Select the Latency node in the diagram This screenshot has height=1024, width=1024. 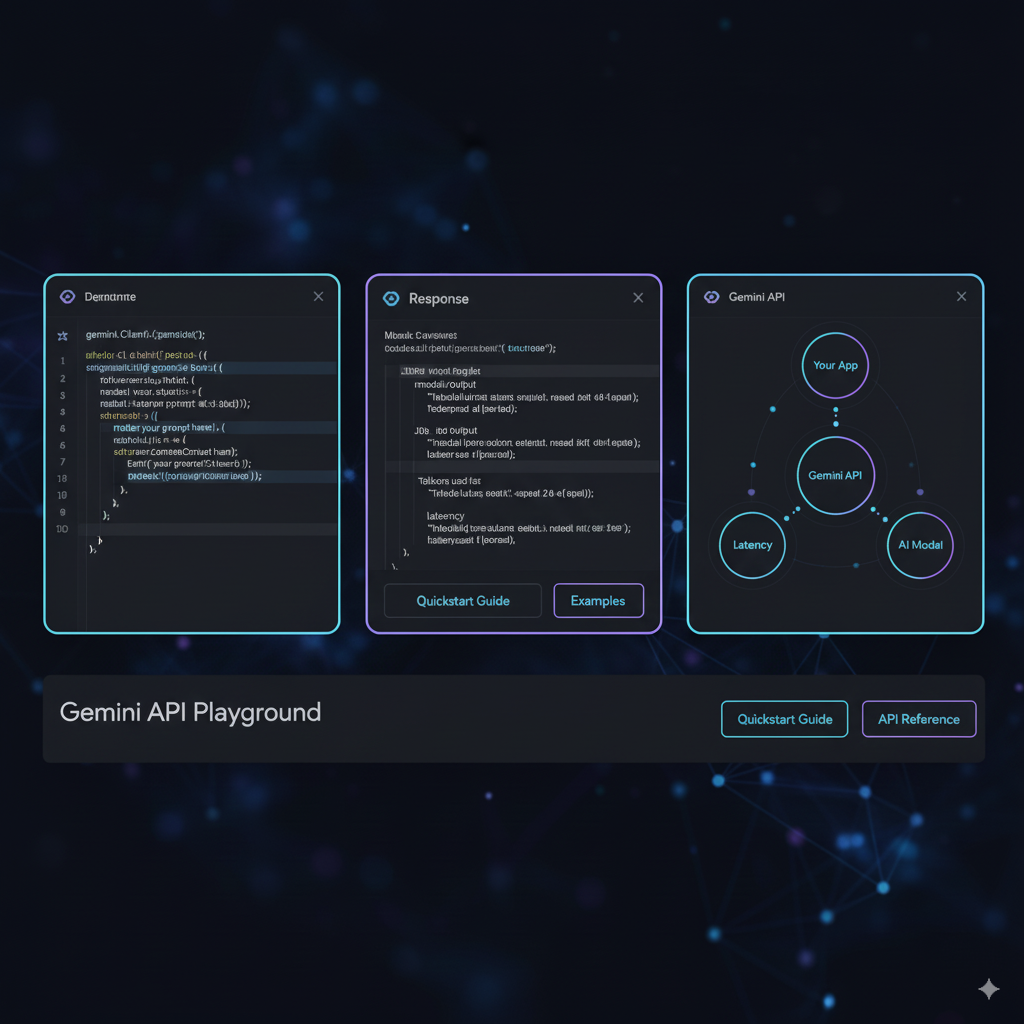pyautogui.click(x=752, y=545)
